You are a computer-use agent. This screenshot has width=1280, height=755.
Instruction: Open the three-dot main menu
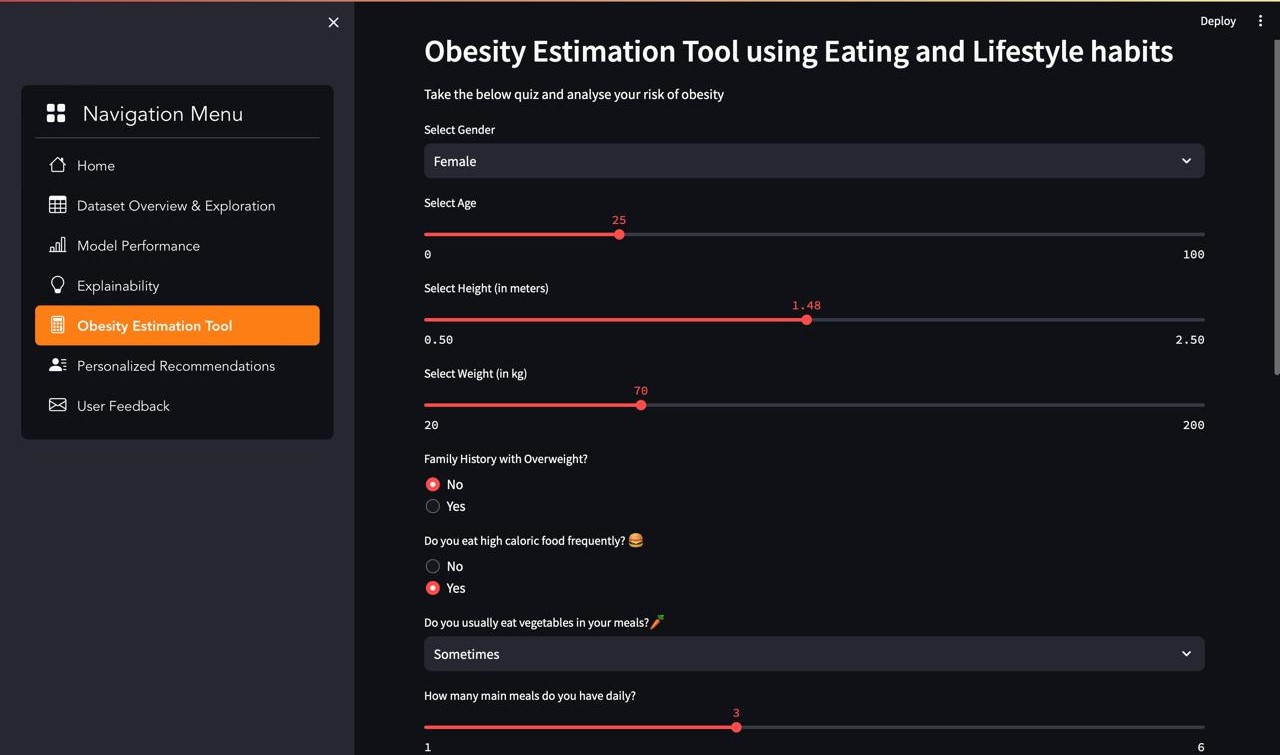click(1260, 21)
